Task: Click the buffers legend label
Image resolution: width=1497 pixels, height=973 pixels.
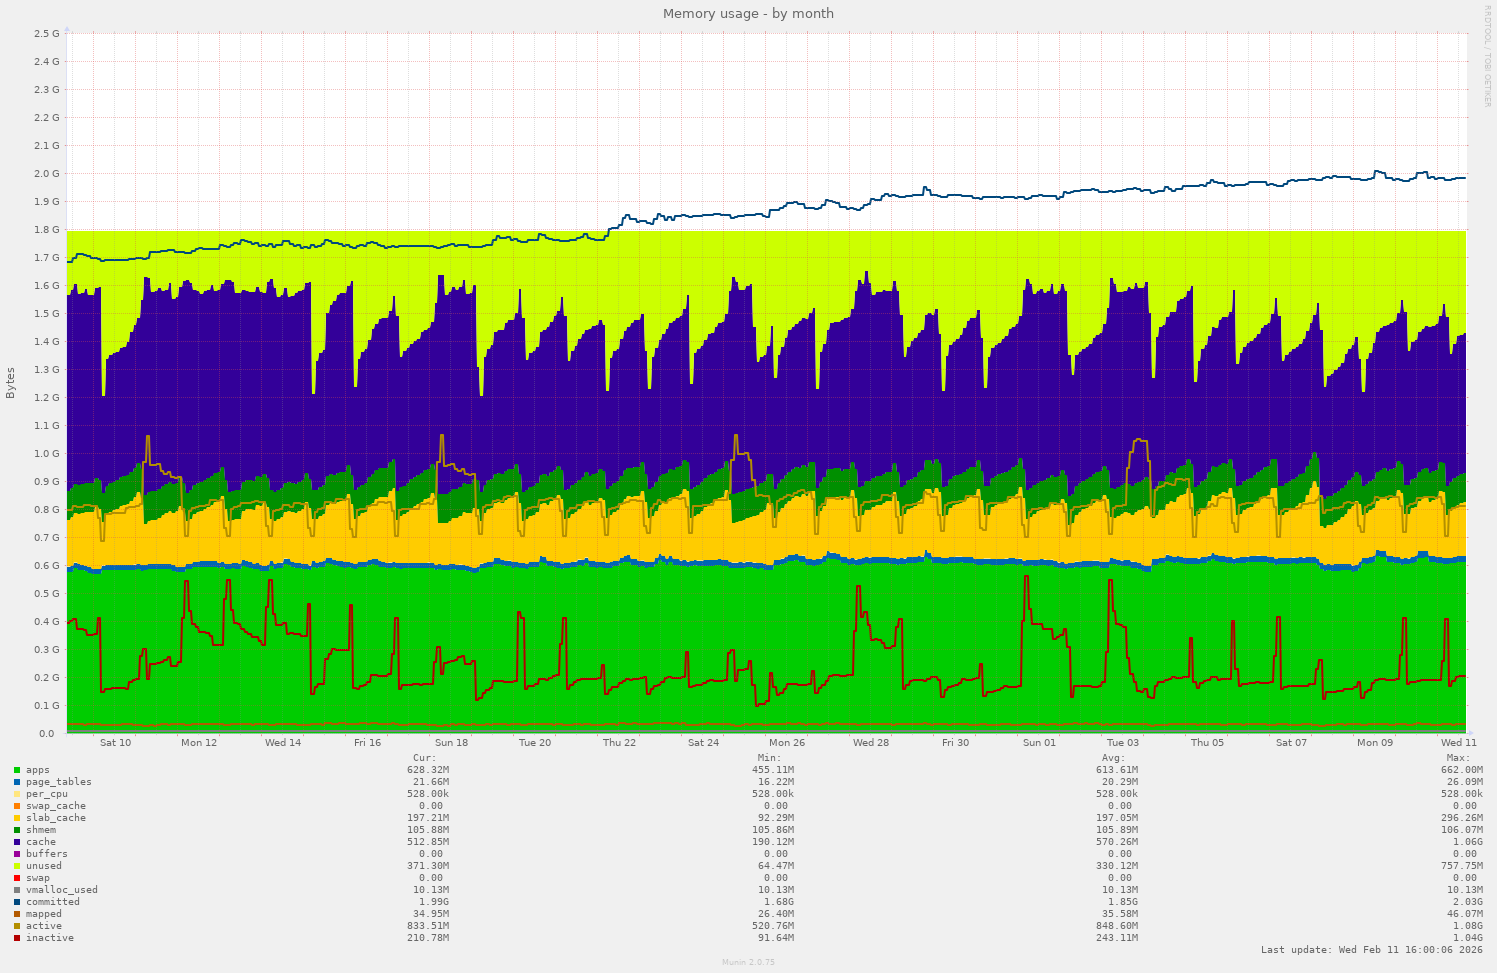Action: (x=45, y=854)
